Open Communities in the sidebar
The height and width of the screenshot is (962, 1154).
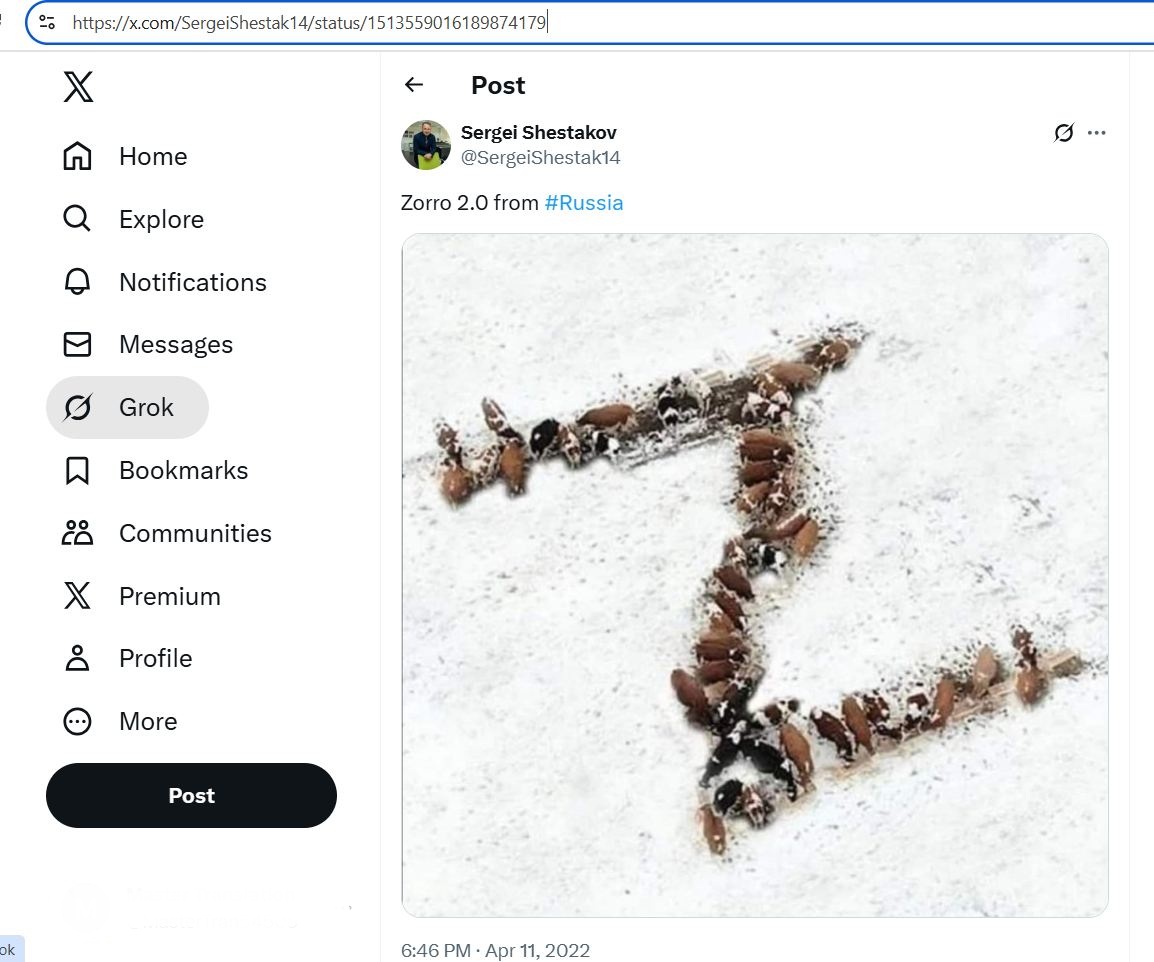click(166, 534)
